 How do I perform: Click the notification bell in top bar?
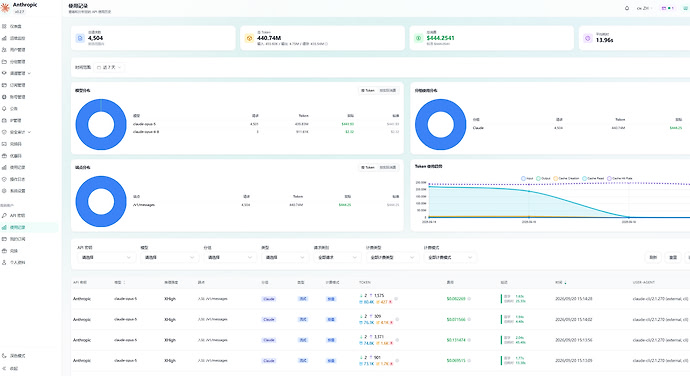[627, 8]
